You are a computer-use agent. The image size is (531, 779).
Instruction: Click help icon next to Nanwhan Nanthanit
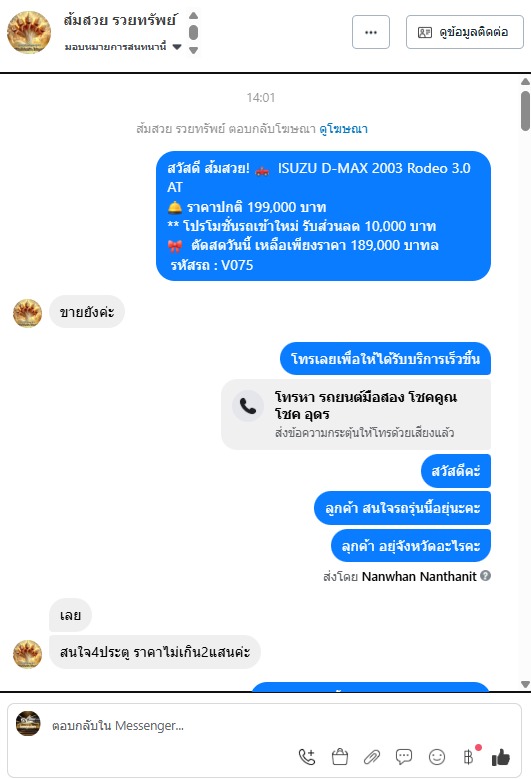pyautogui.click(x=486, y=576)
